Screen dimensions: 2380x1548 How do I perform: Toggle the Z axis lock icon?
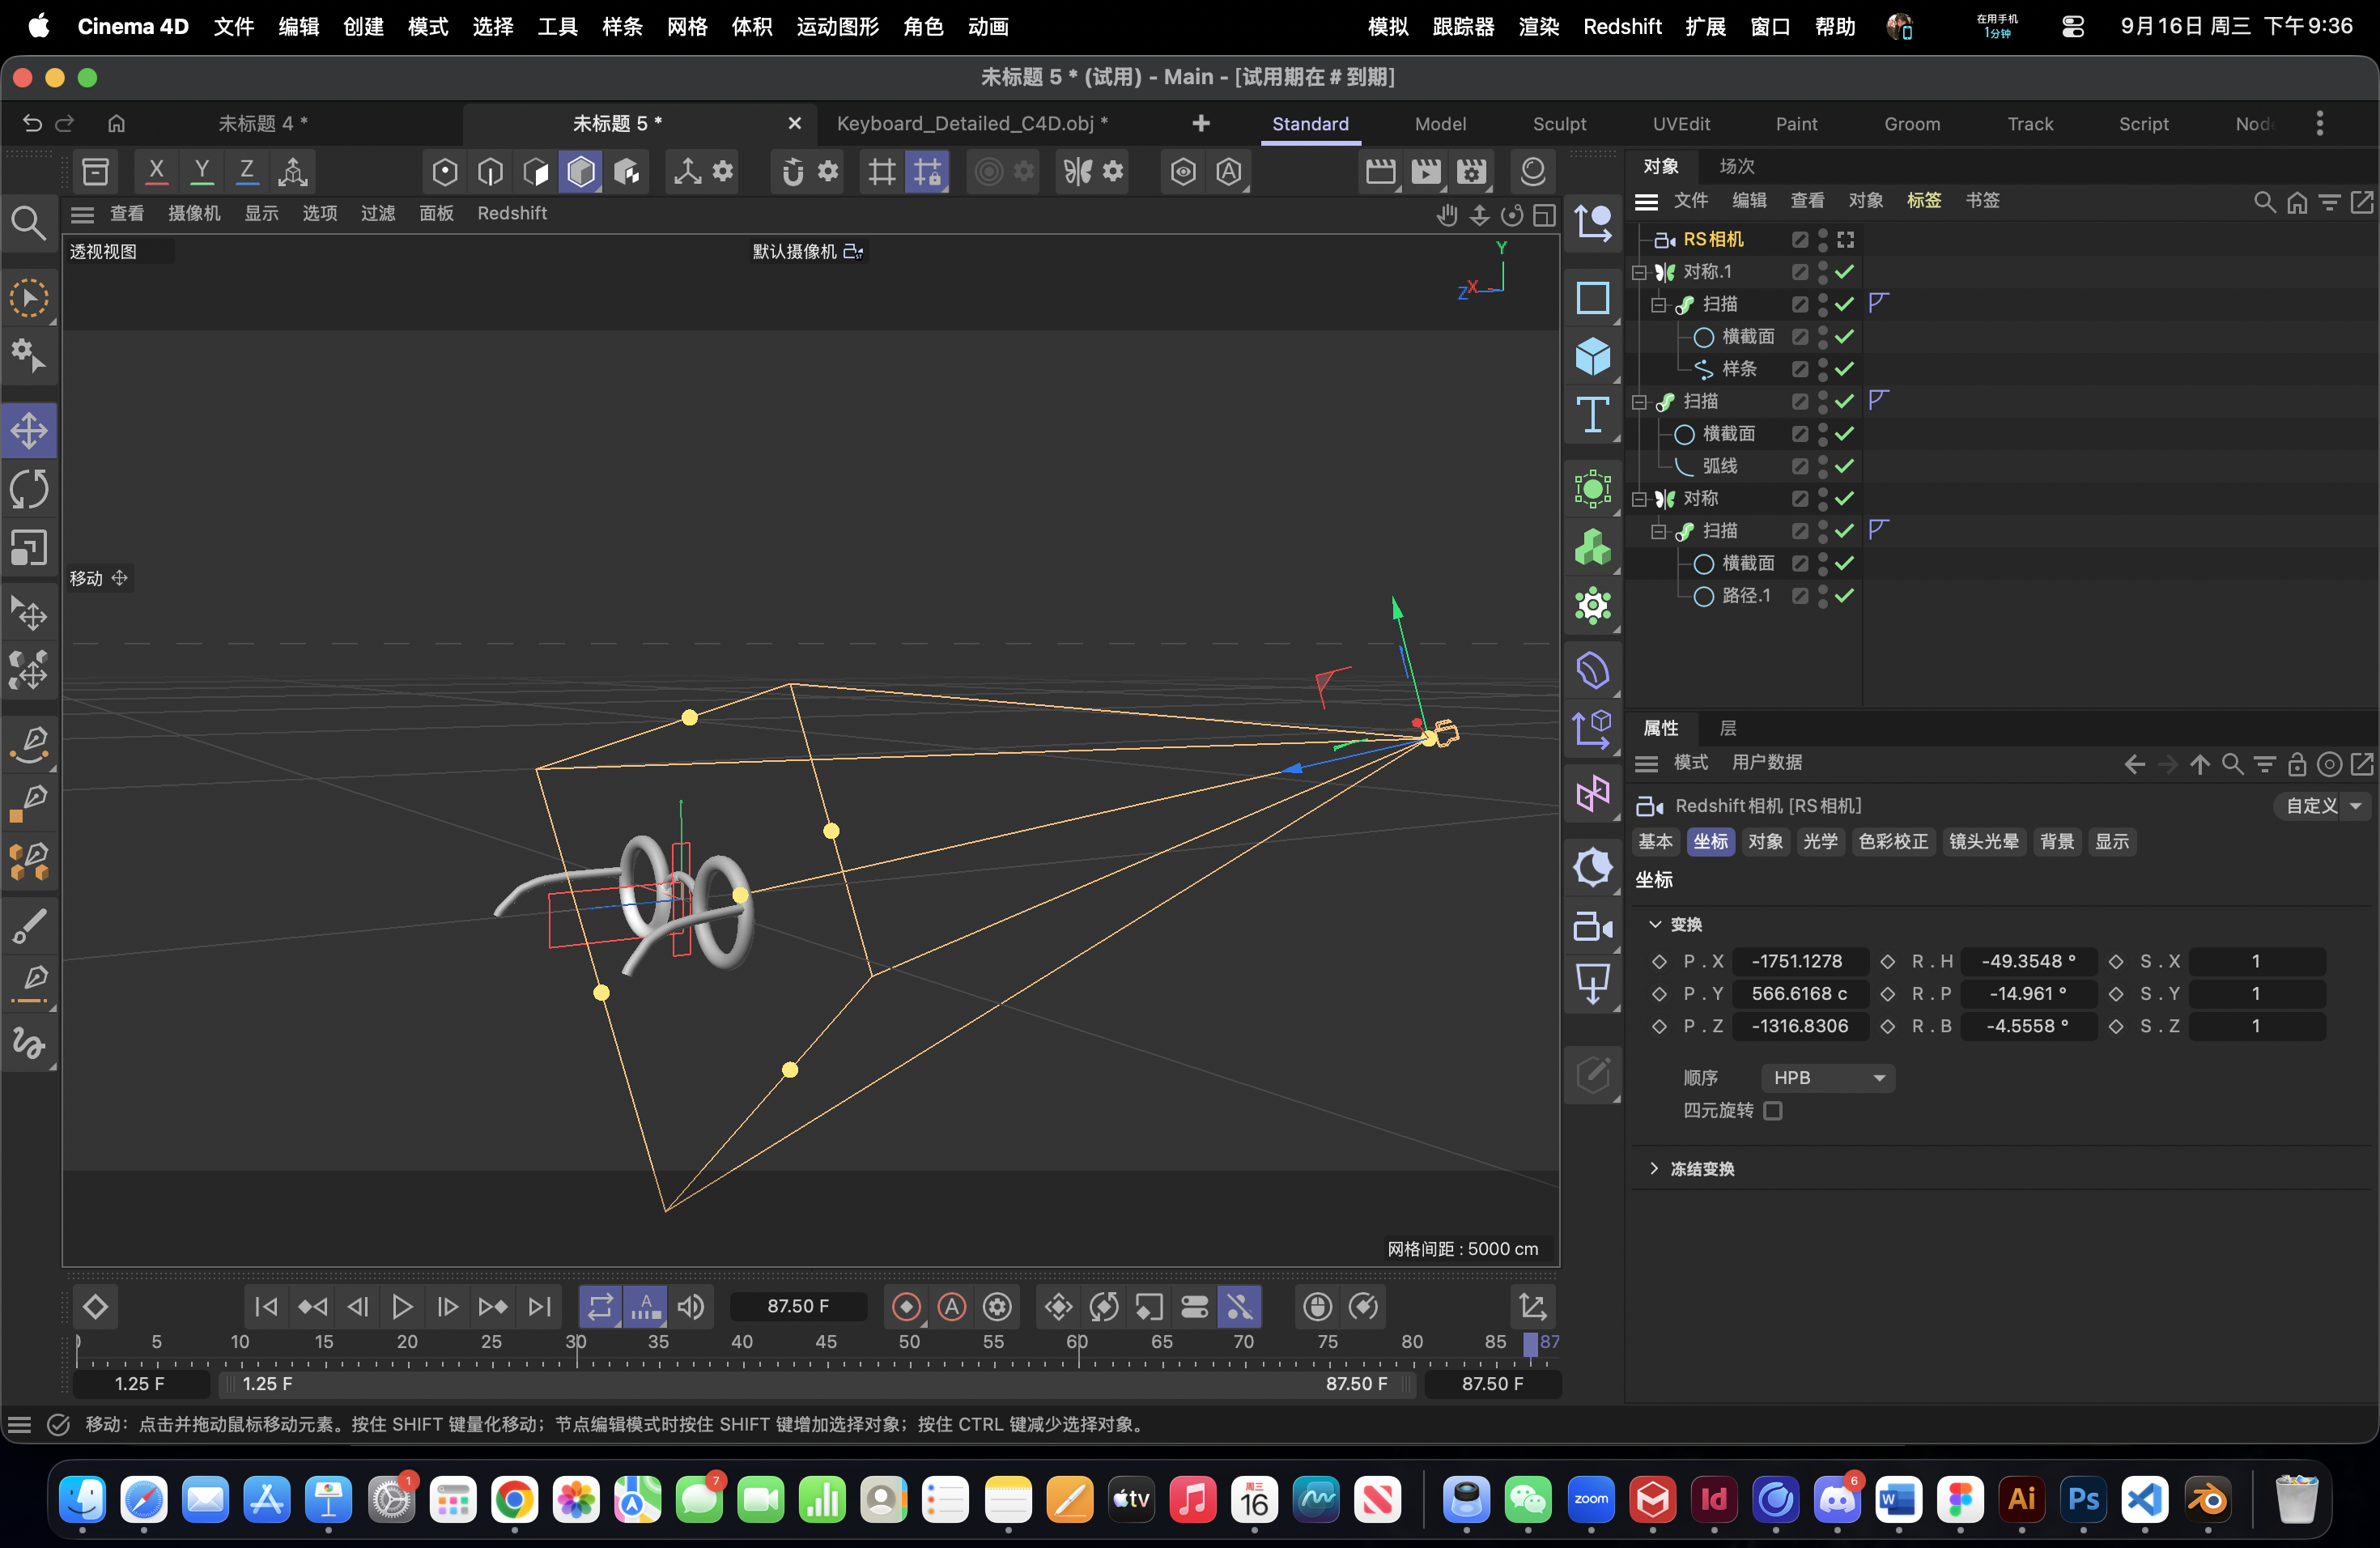tap(246, 171)
